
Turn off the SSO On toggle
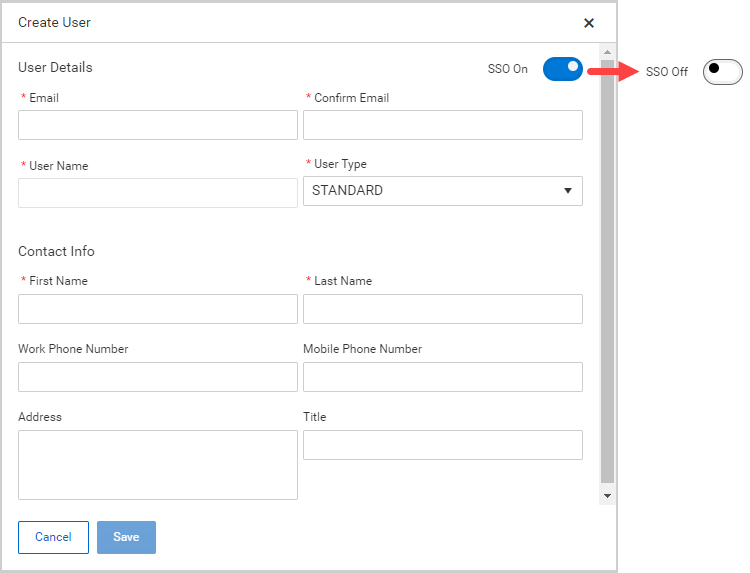[x=563, y=69]
